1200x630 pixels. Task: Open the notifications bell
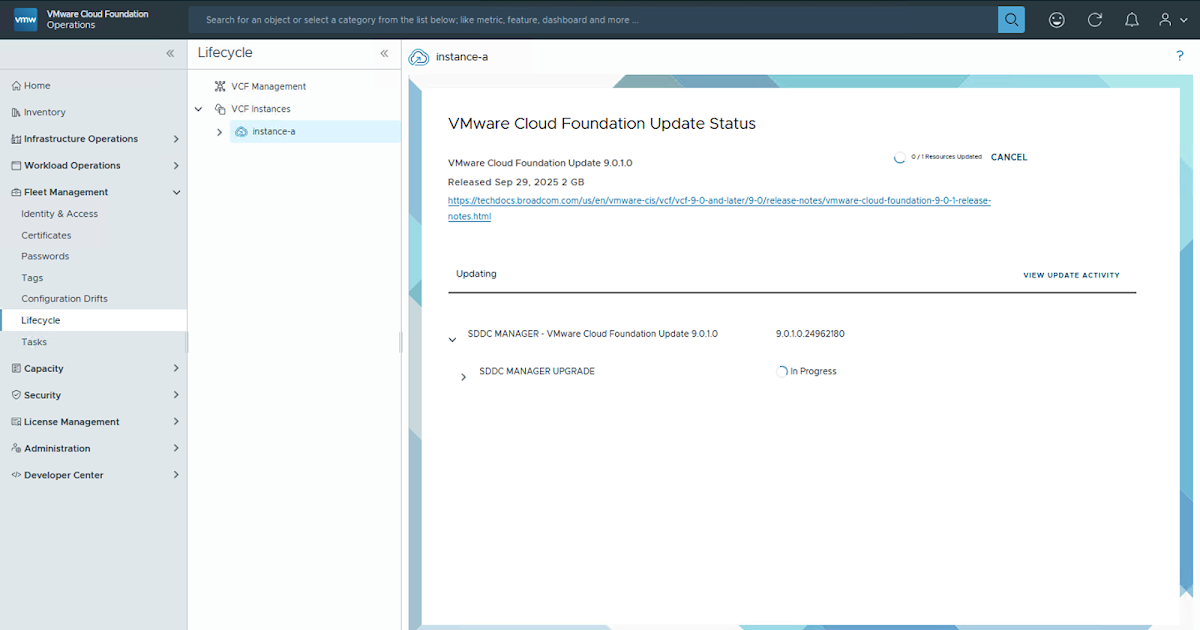[x=1132, y=20]
